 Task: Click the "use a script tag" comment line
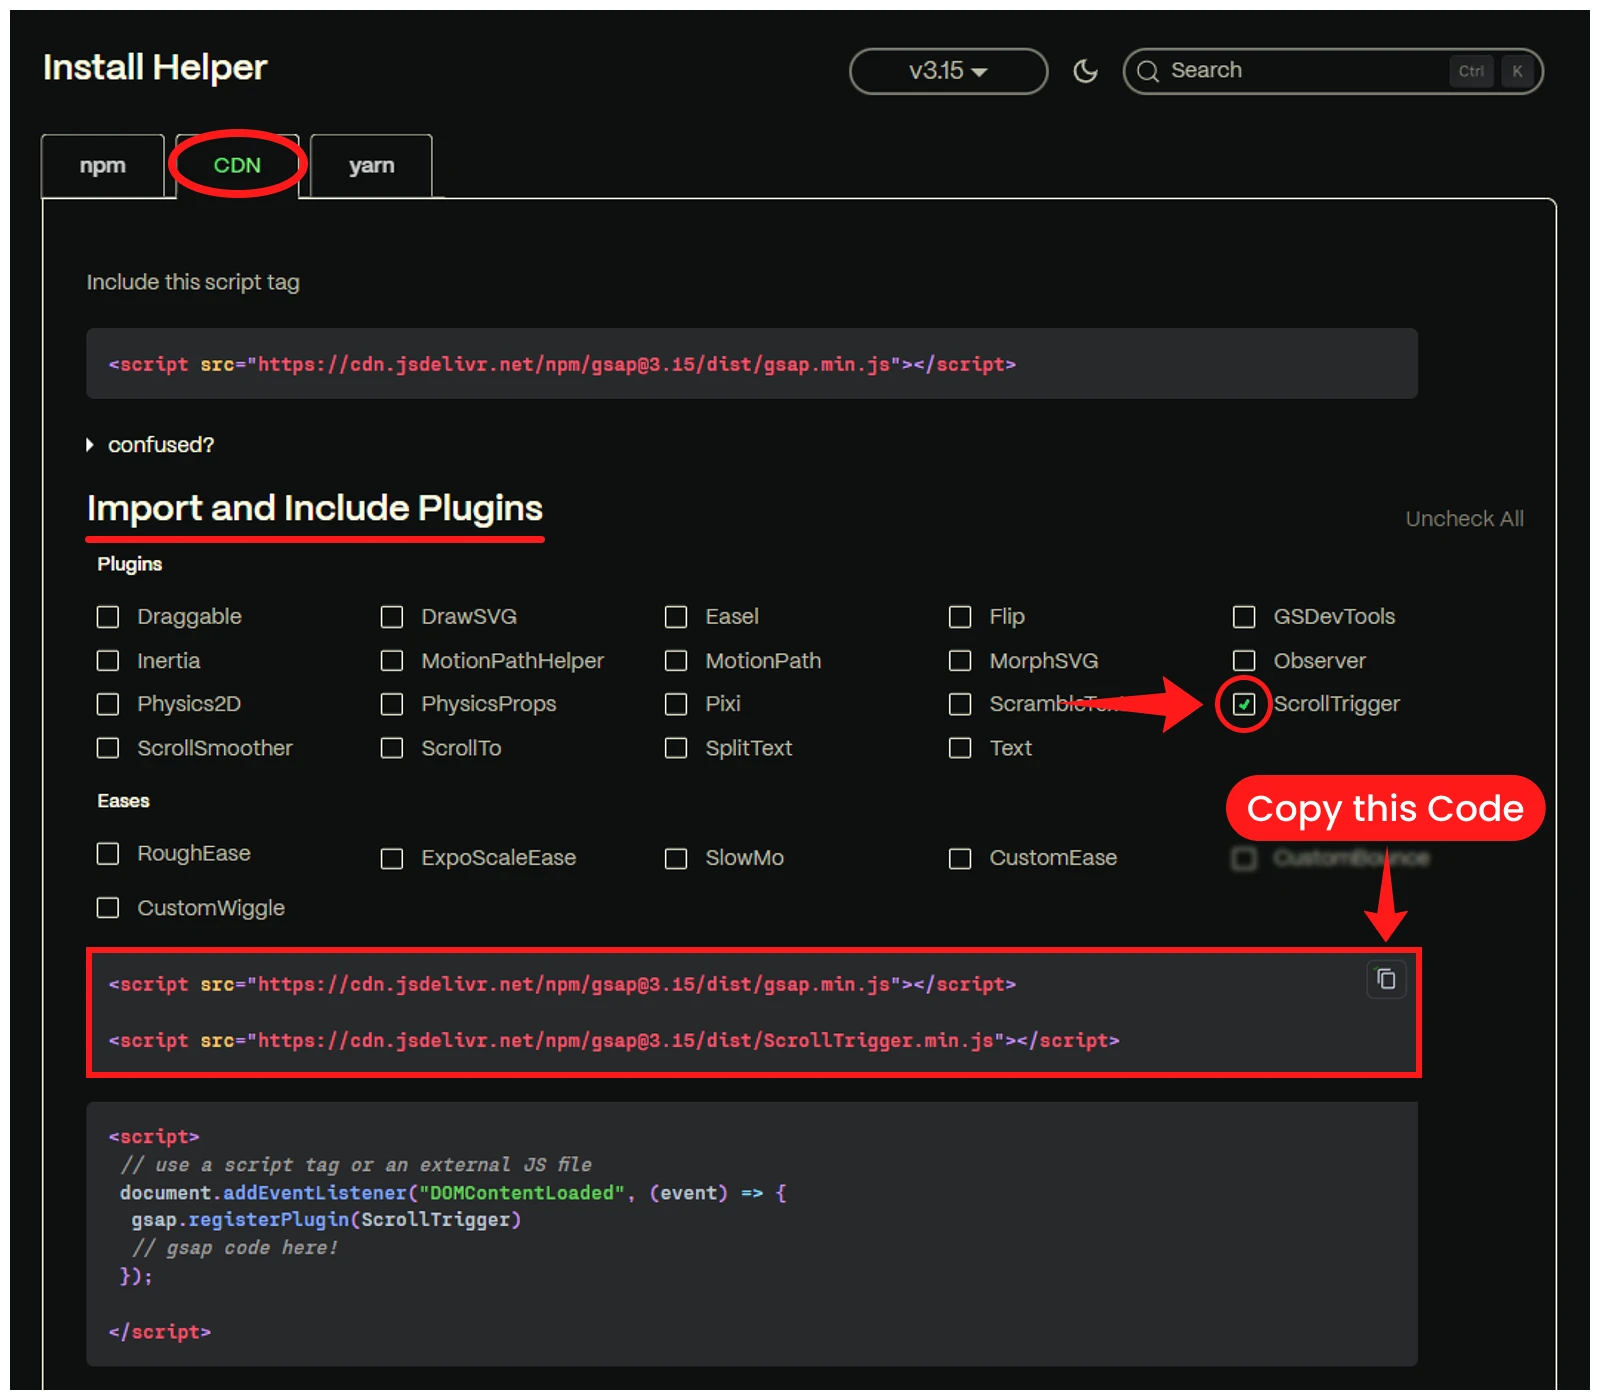coord(356,1165)
